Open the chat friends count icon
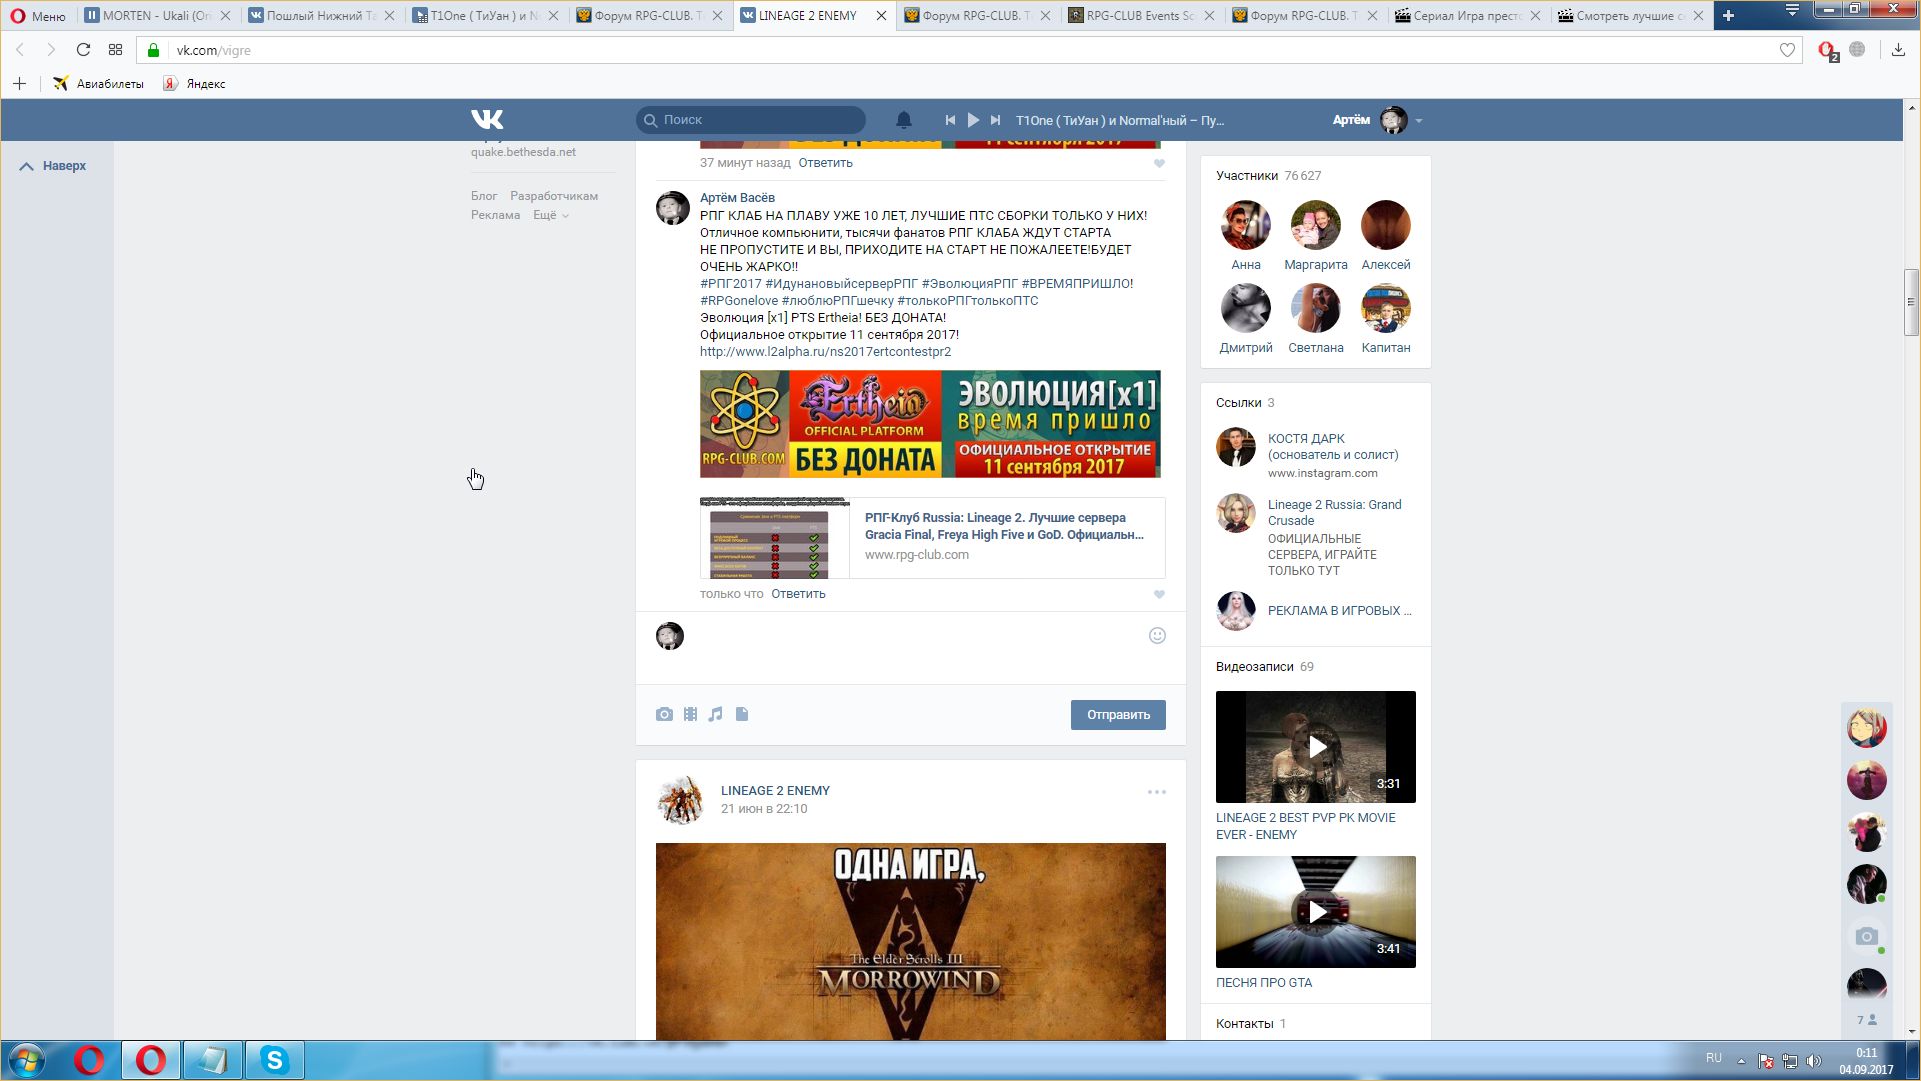Image resolution: width=1921 pixels, height=1081 pixels. (1867, 1020)
